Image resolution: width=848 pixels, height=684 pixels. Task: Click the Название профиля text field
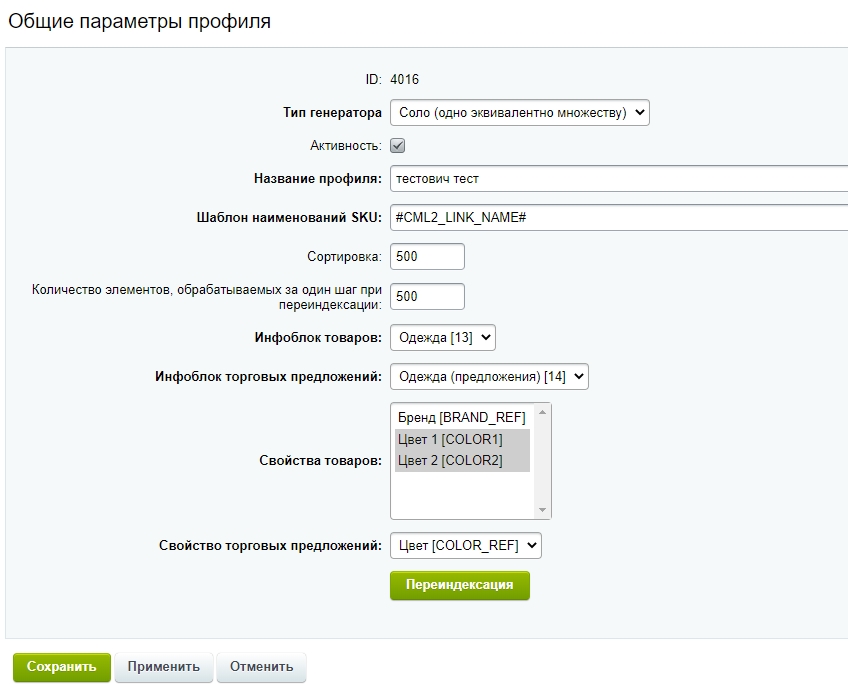(x=618, y=179)
